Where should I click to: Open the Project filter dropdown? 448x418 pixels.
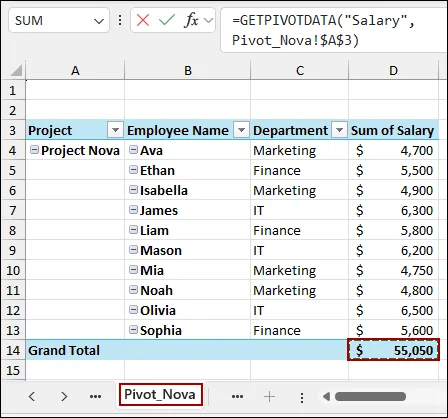[x=115, y=130]
